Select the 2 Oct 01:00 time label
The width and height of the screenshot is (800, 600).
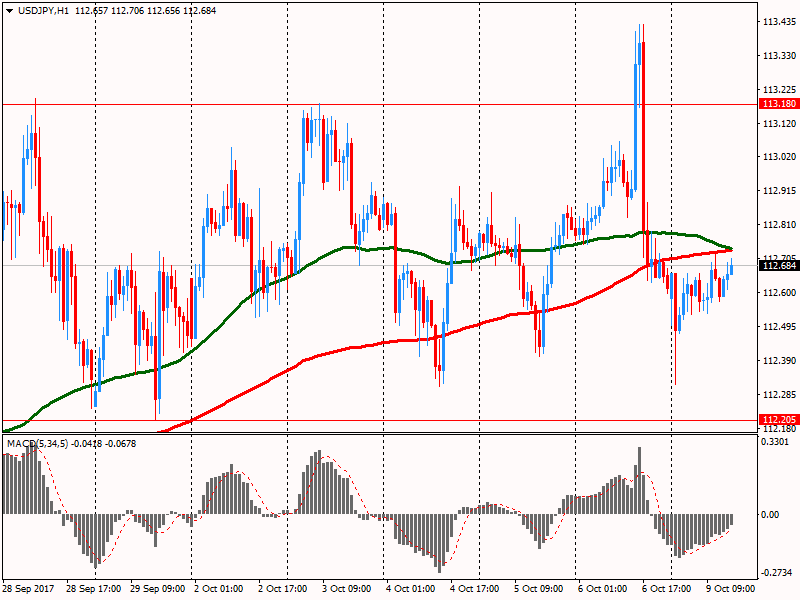click(219, 589)
